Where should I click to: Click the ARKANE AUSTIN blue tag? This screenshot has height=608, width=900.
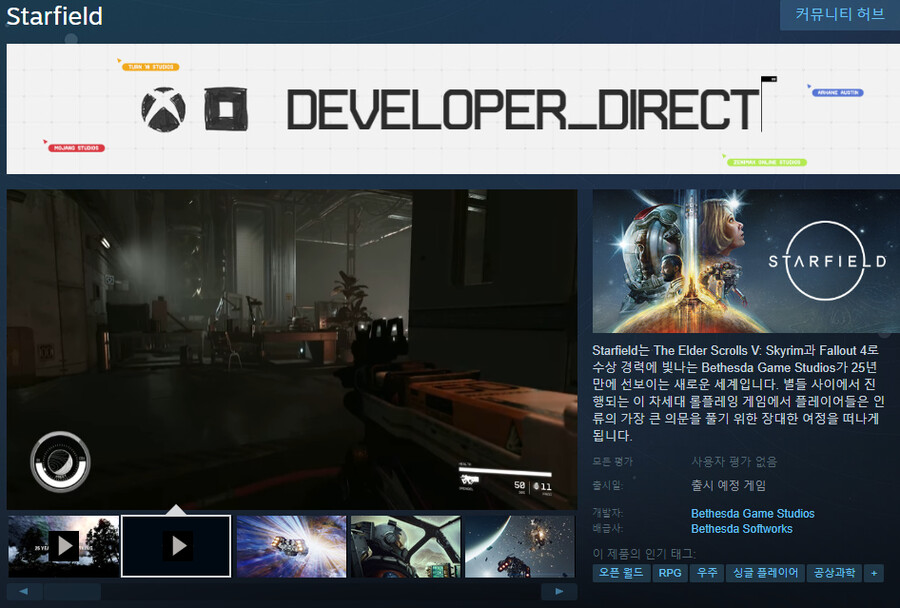tap(837, 92)
